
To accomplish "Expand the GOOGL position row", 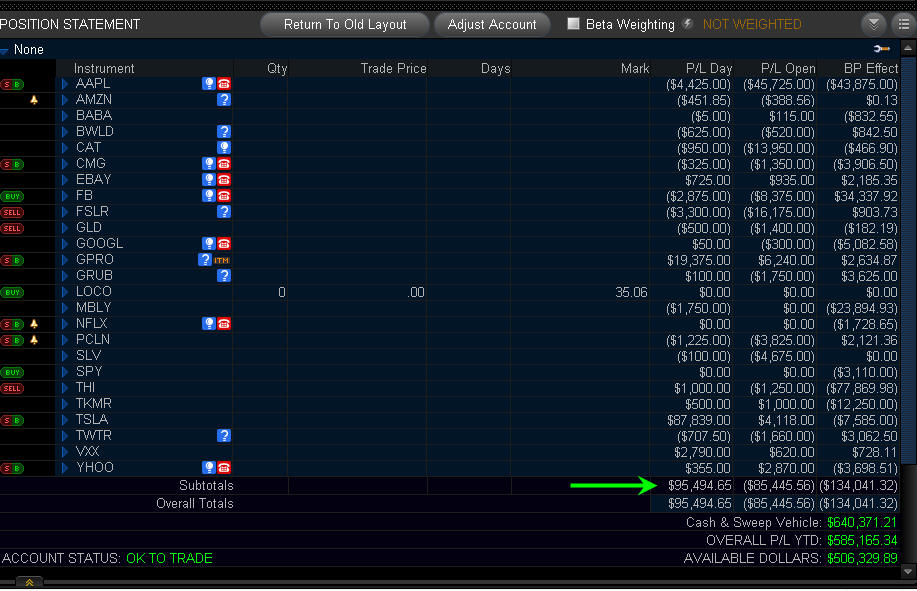I will pos(66,244).
